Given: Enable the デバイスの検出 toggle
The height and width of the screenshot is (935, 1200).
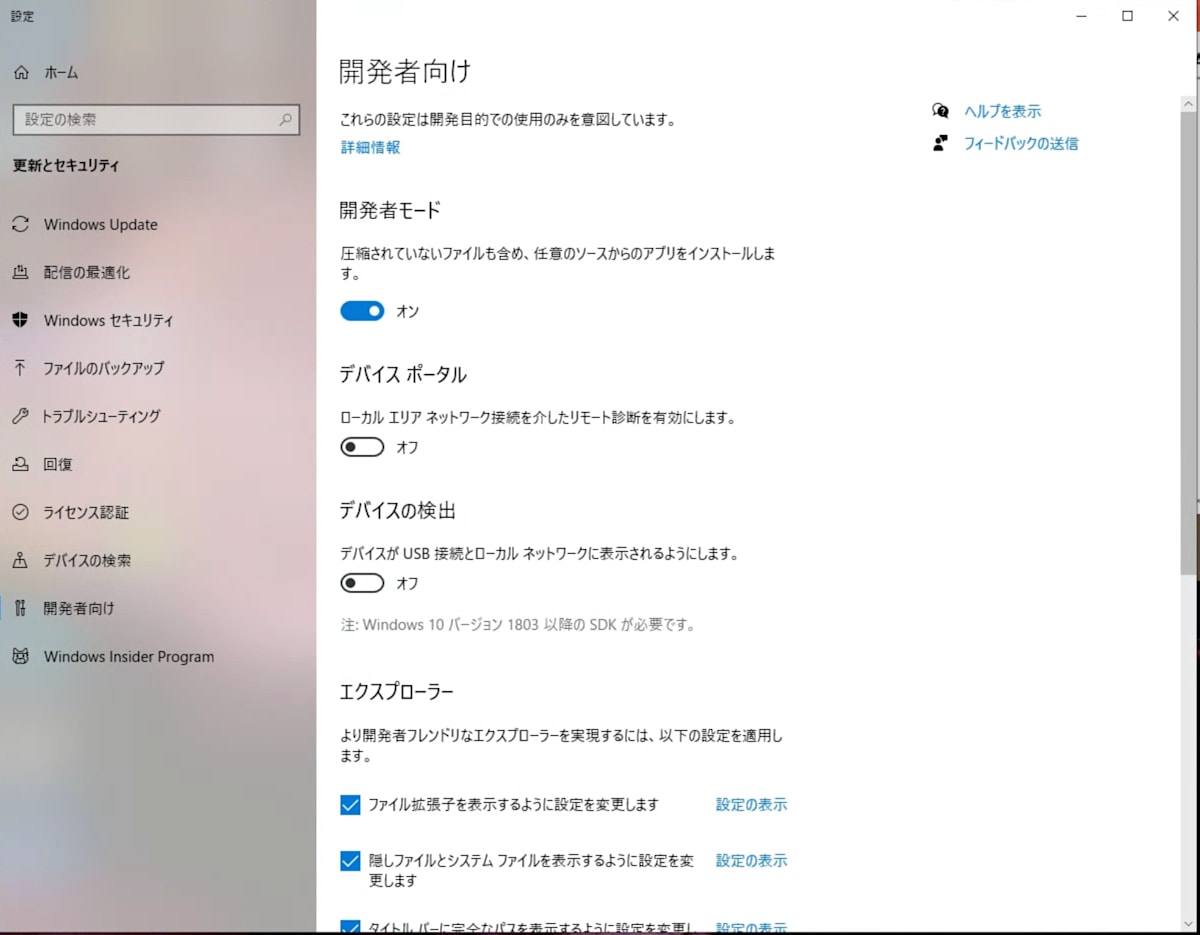Looking at the screenshot, I should [362, 583].
